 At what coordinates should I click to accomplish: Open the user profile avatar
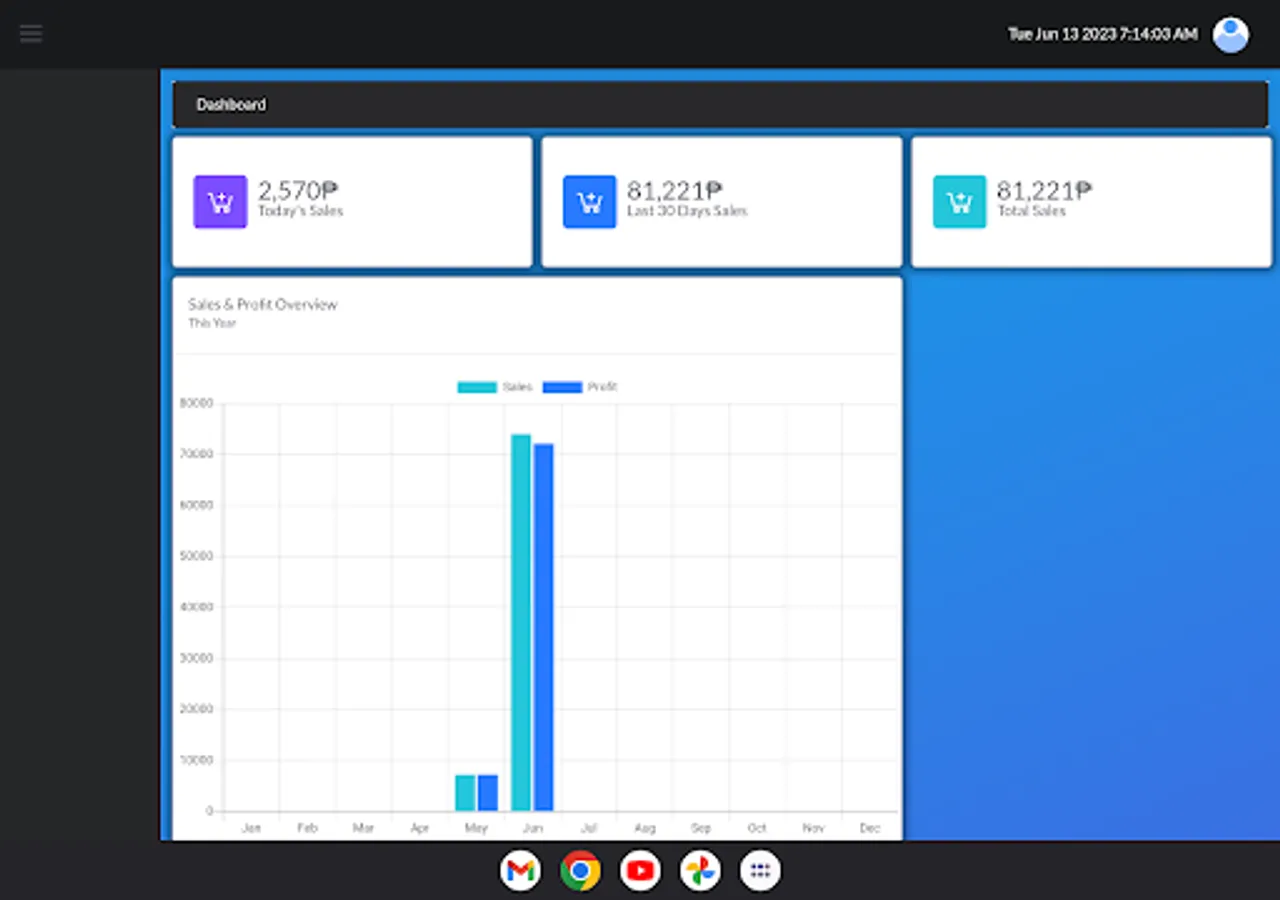pyautogui.click(x=1230, y=34)
